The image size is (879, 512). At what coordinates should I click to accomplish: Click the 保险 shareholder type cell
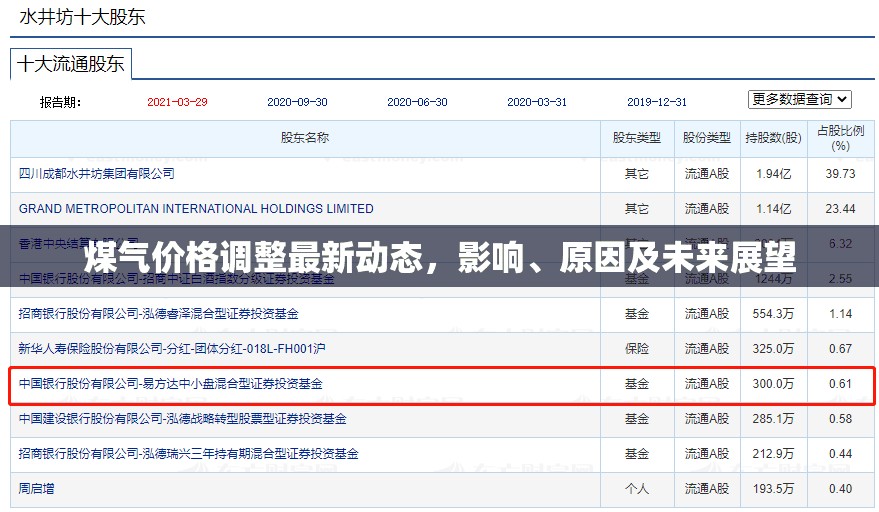tap(637, 349)
